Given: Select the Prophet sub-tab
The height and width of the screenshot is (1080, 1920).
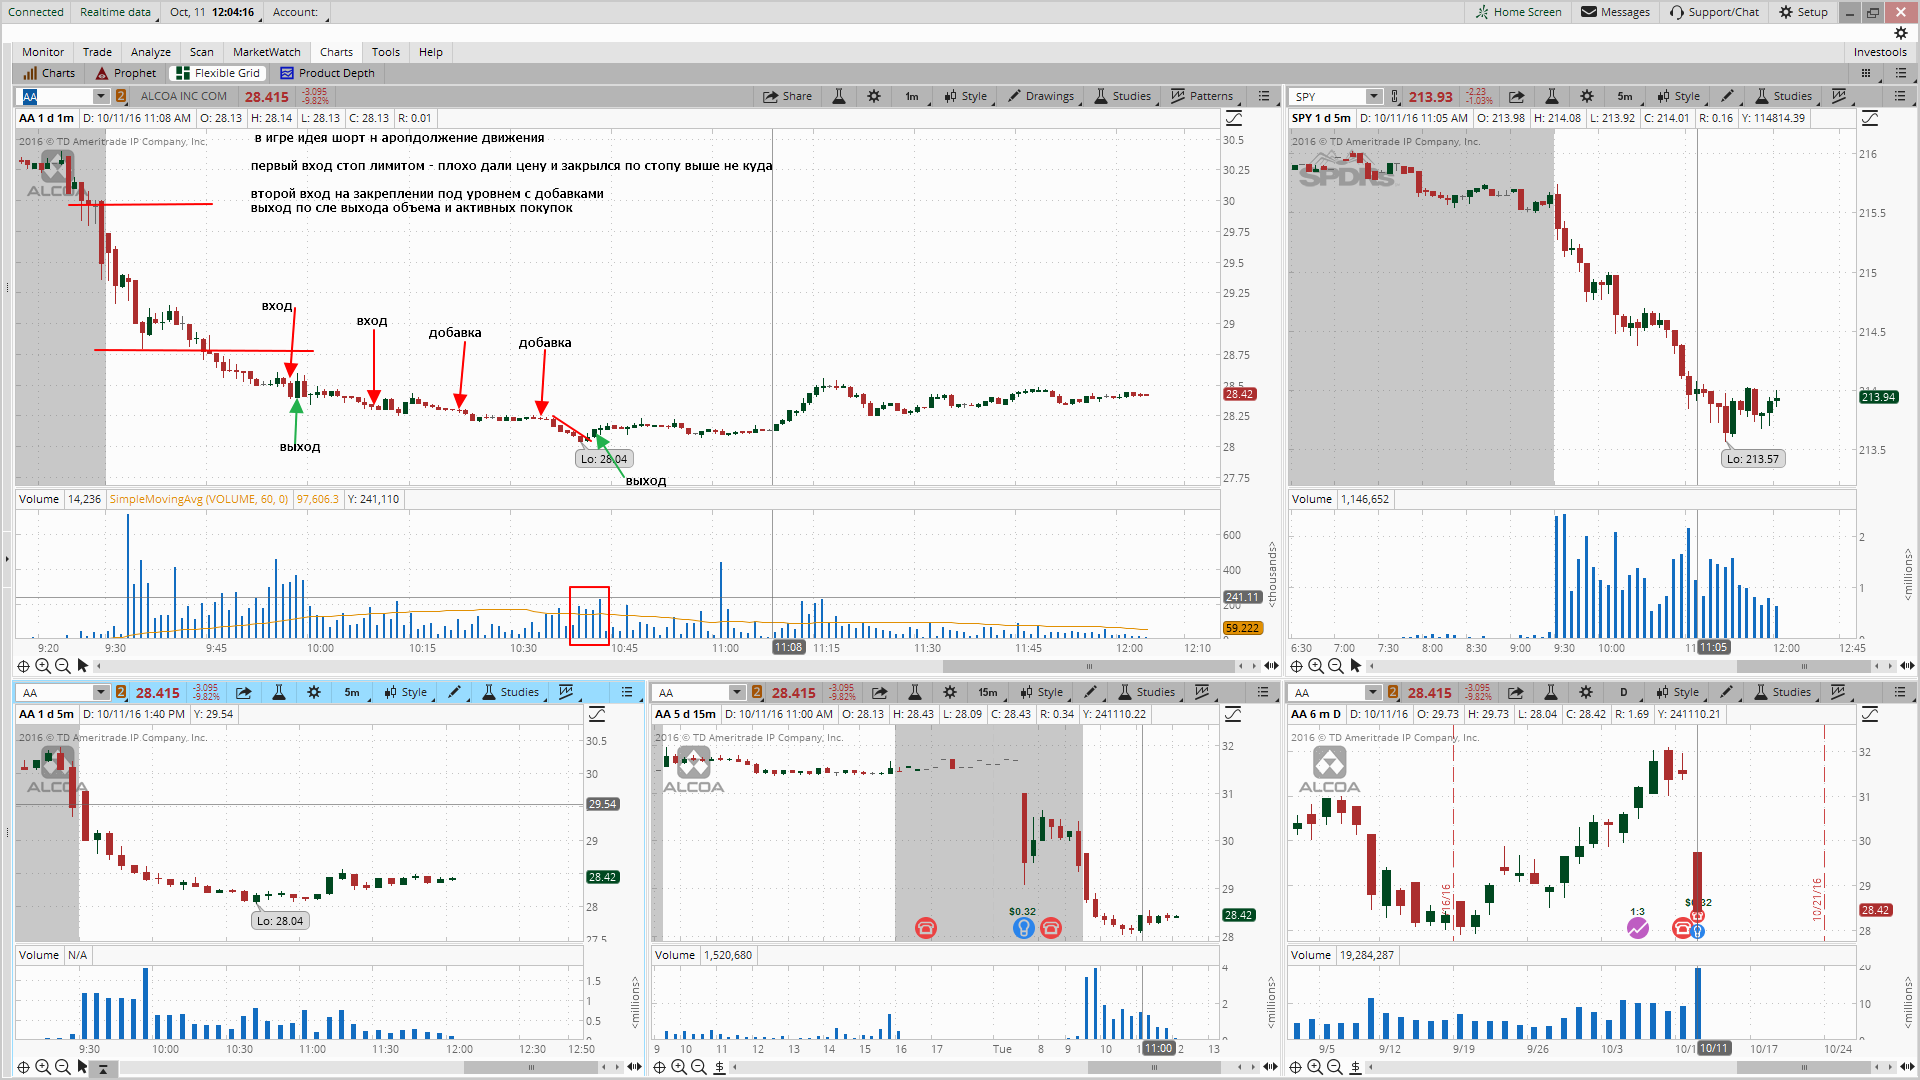Looking at the screenshot, I should pos(127,73).
